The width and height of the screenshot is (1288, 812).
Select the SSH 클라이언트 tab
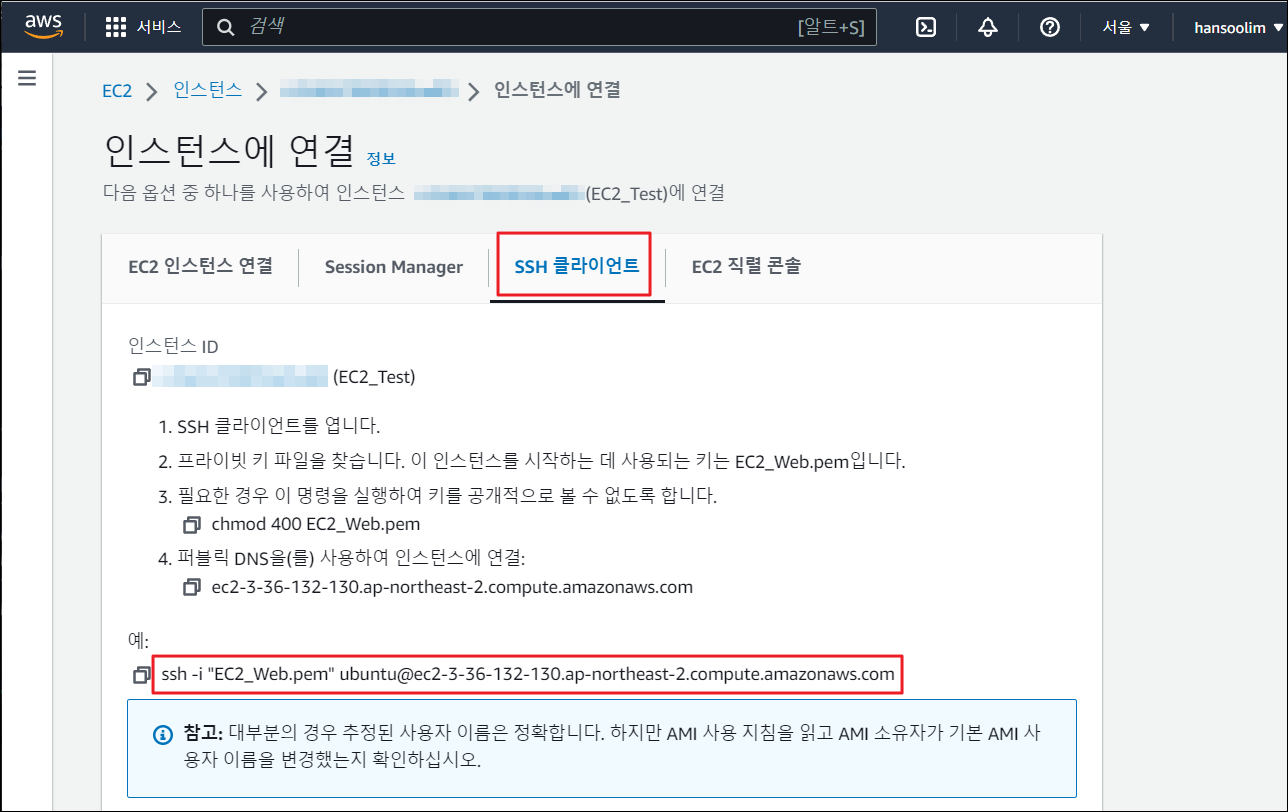tap(576, 266)
